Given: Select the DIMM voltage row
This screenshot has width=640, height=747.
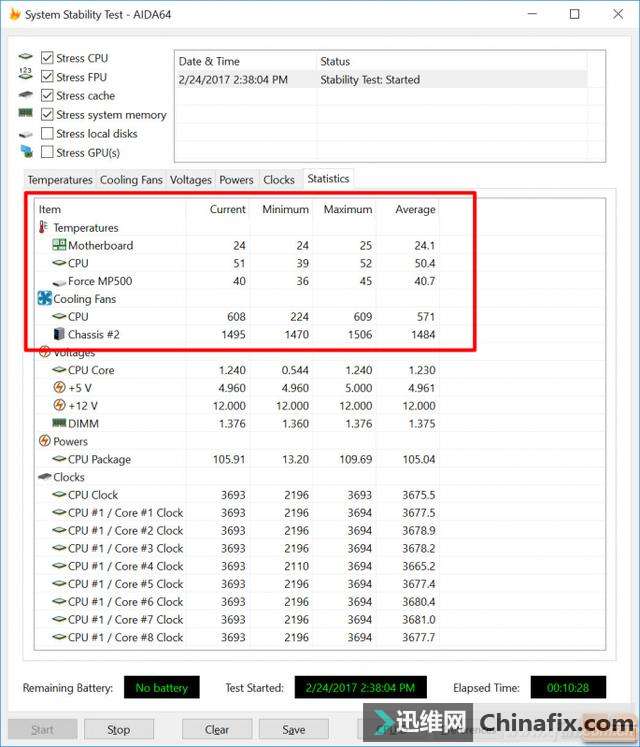Looking at the screenshot, I should pos(237,424).
